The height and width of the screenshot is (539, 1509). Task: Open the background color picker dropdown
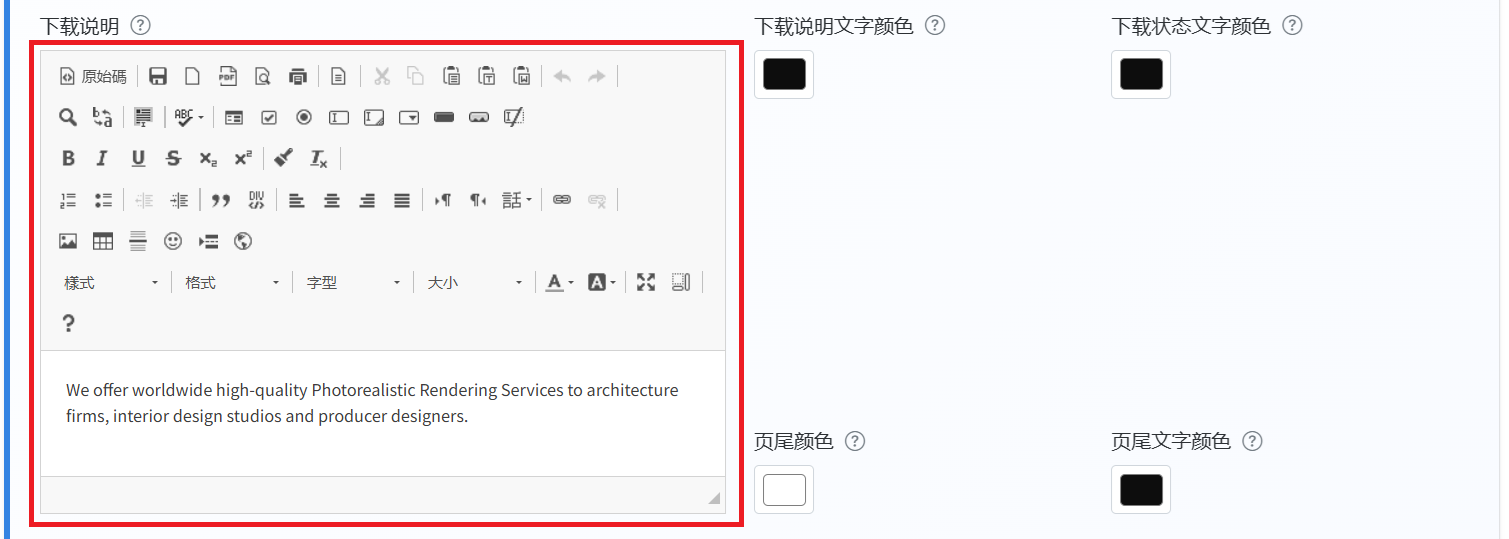602,283
